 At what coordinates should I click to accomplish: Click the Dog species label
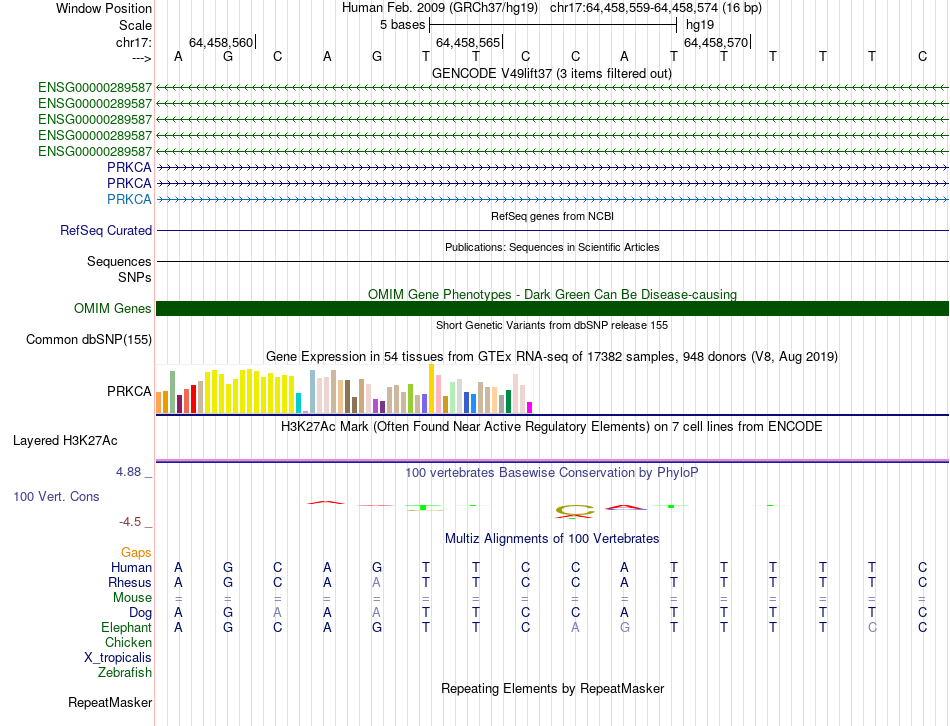coord(140,613)
